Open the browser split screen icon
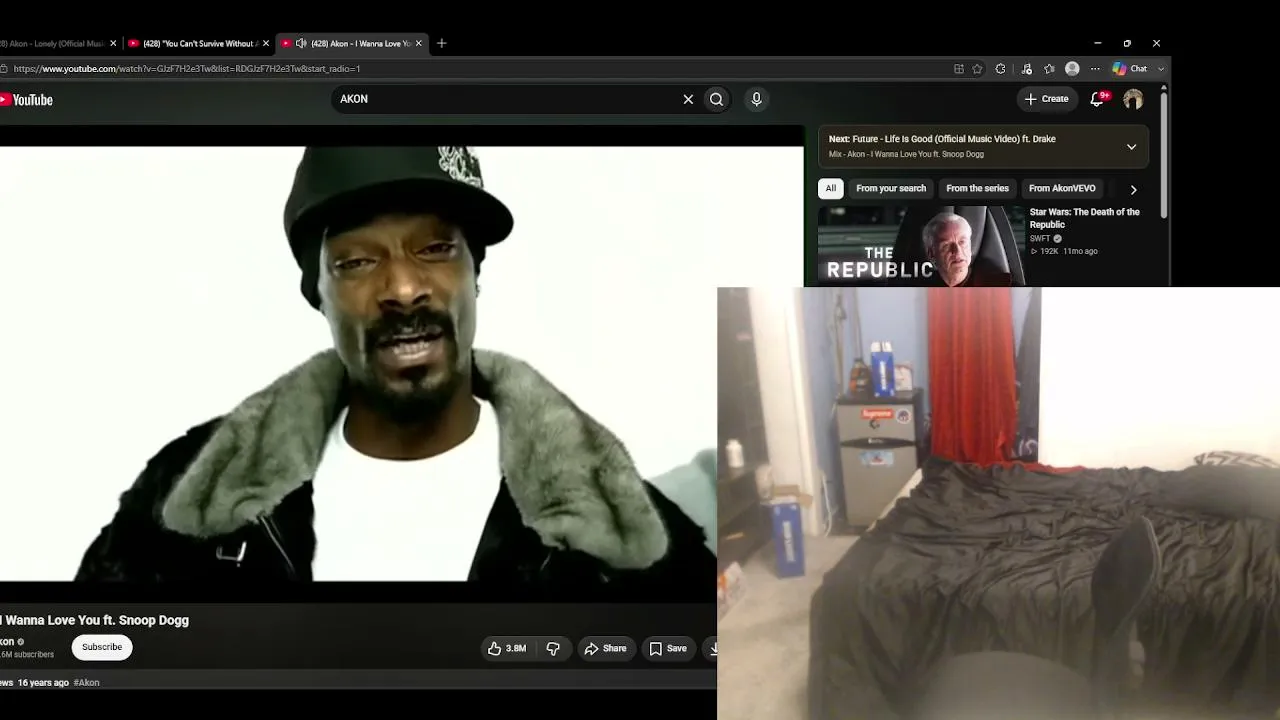 point(958,69)
